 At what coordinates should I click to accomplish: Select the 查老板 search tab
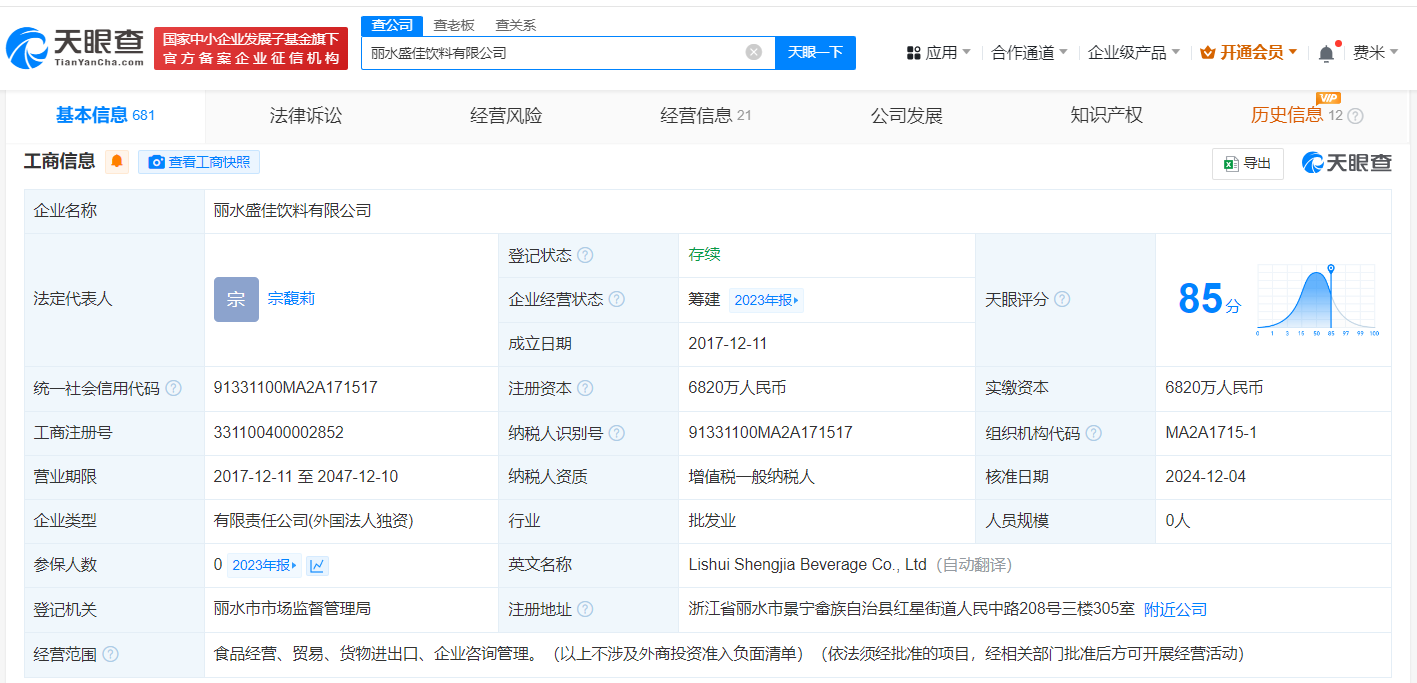pyautogui.click(x=454, y=25)
